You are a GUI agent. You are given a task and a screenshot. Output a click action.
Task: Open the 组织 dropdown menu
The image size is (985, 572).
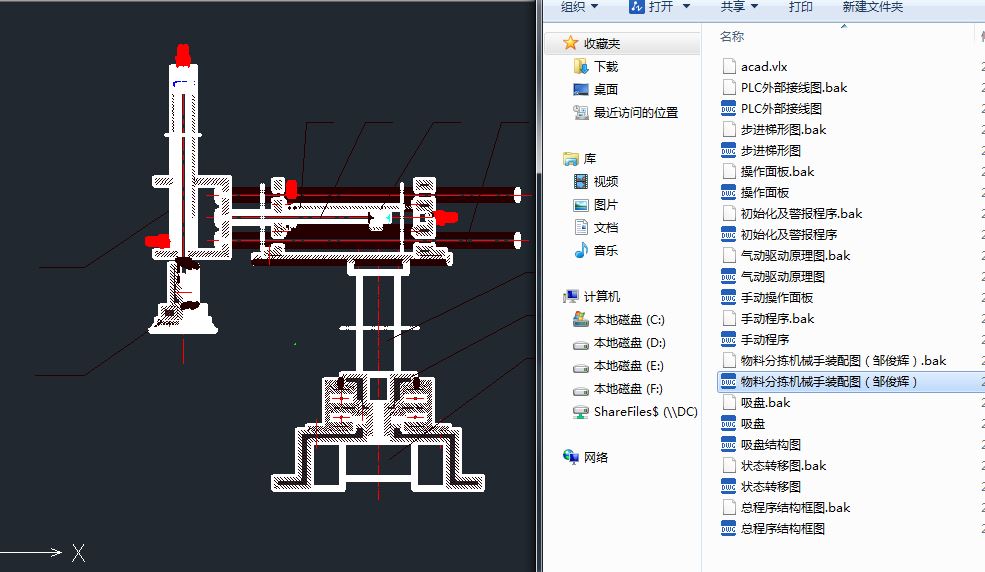click(579, 7)
